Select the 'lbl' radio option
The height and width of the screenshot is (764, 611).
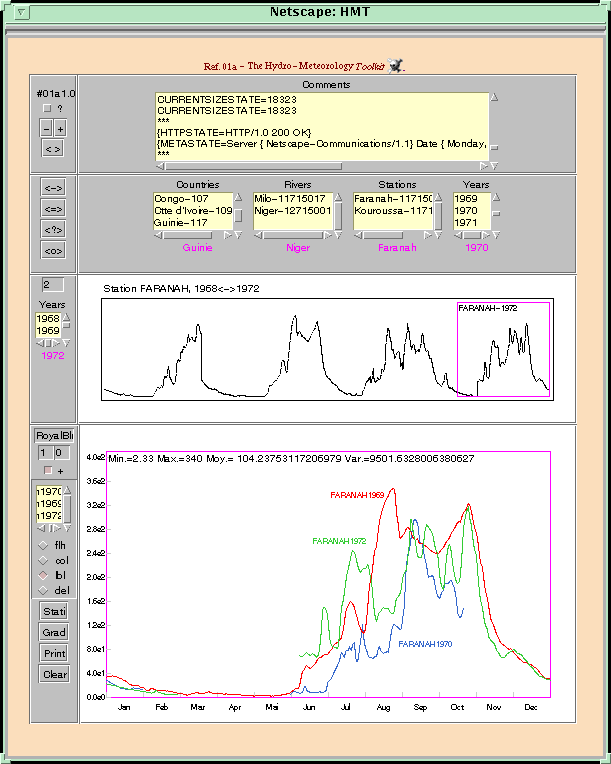(x=42, y=576)
